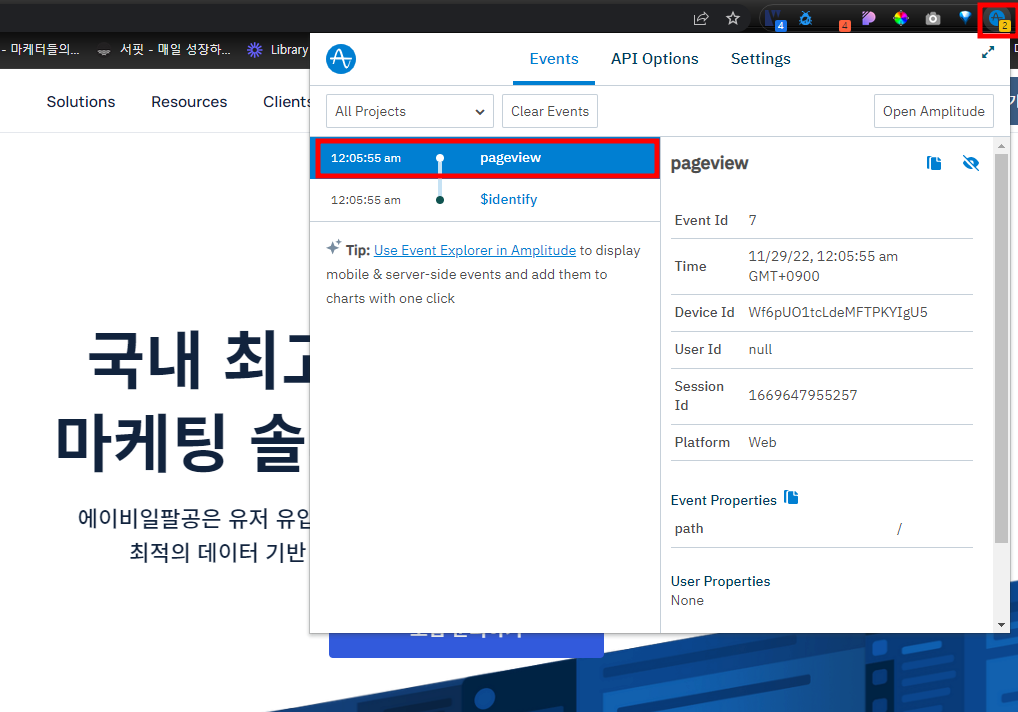Bookmark this page with the star icon
The image size is (1018, 712).
(x=733, y=18)
